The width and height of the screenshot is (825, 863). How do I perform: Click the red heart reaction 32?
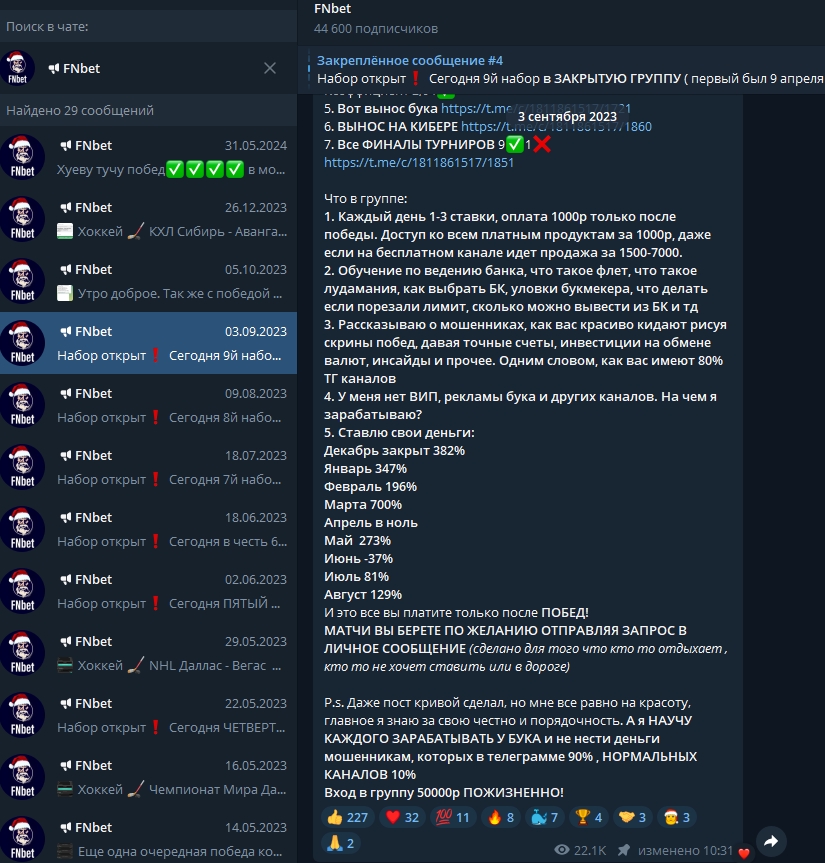pyautogui.click(x=402, y=817)
